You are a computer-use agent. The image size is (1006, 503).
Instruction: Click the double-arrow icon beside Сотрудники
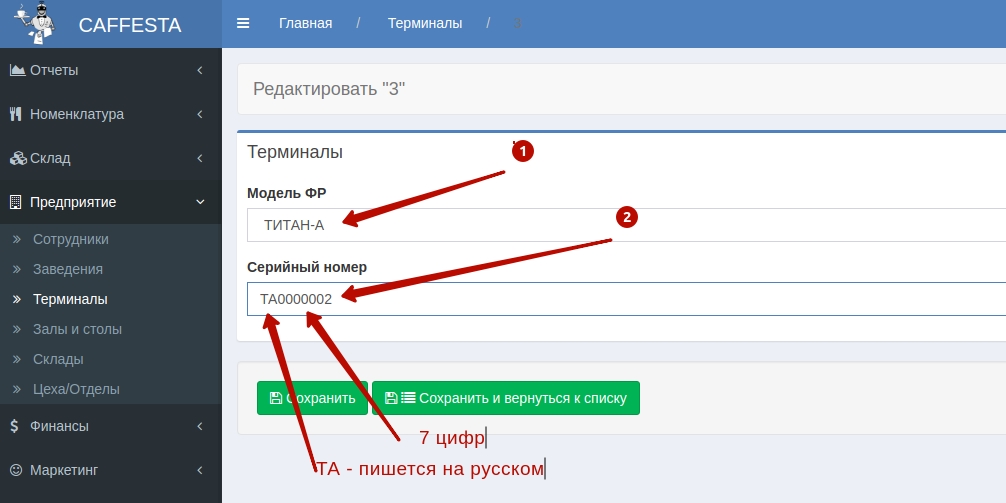click(17, 239)
